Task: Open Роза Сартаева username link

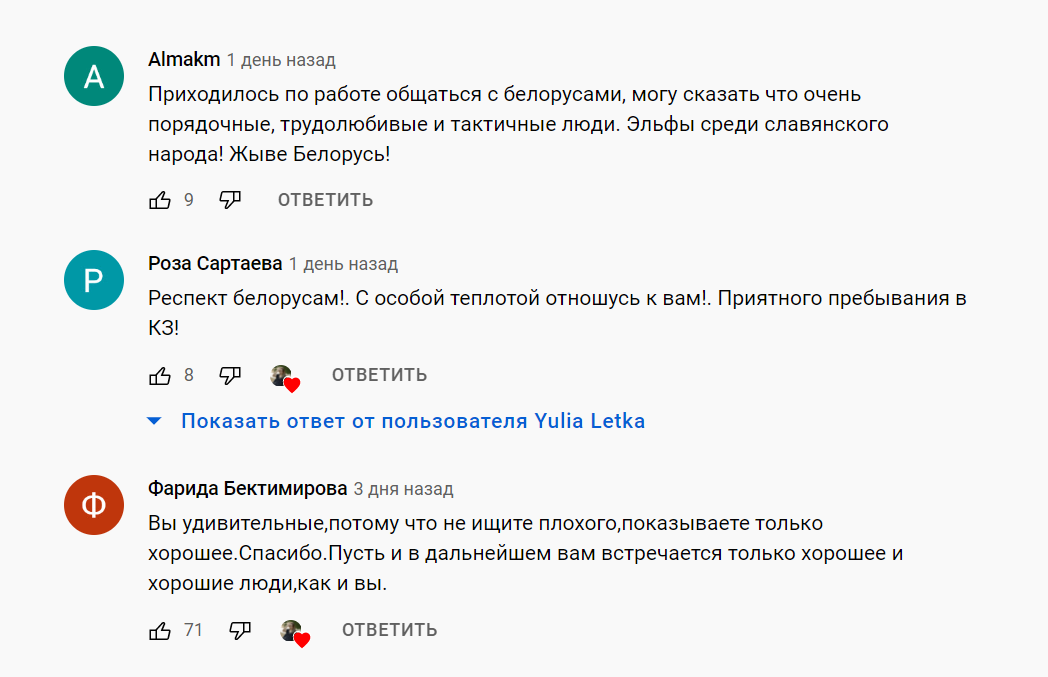Action: 215,264
